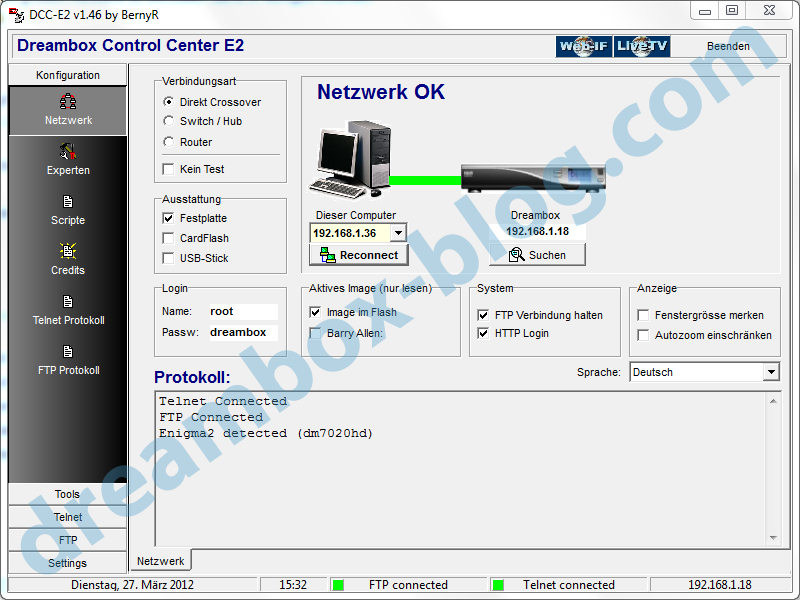The image size is (800, 600).
Task: Click the Web-IF globe button
Action: click(584, 46)
